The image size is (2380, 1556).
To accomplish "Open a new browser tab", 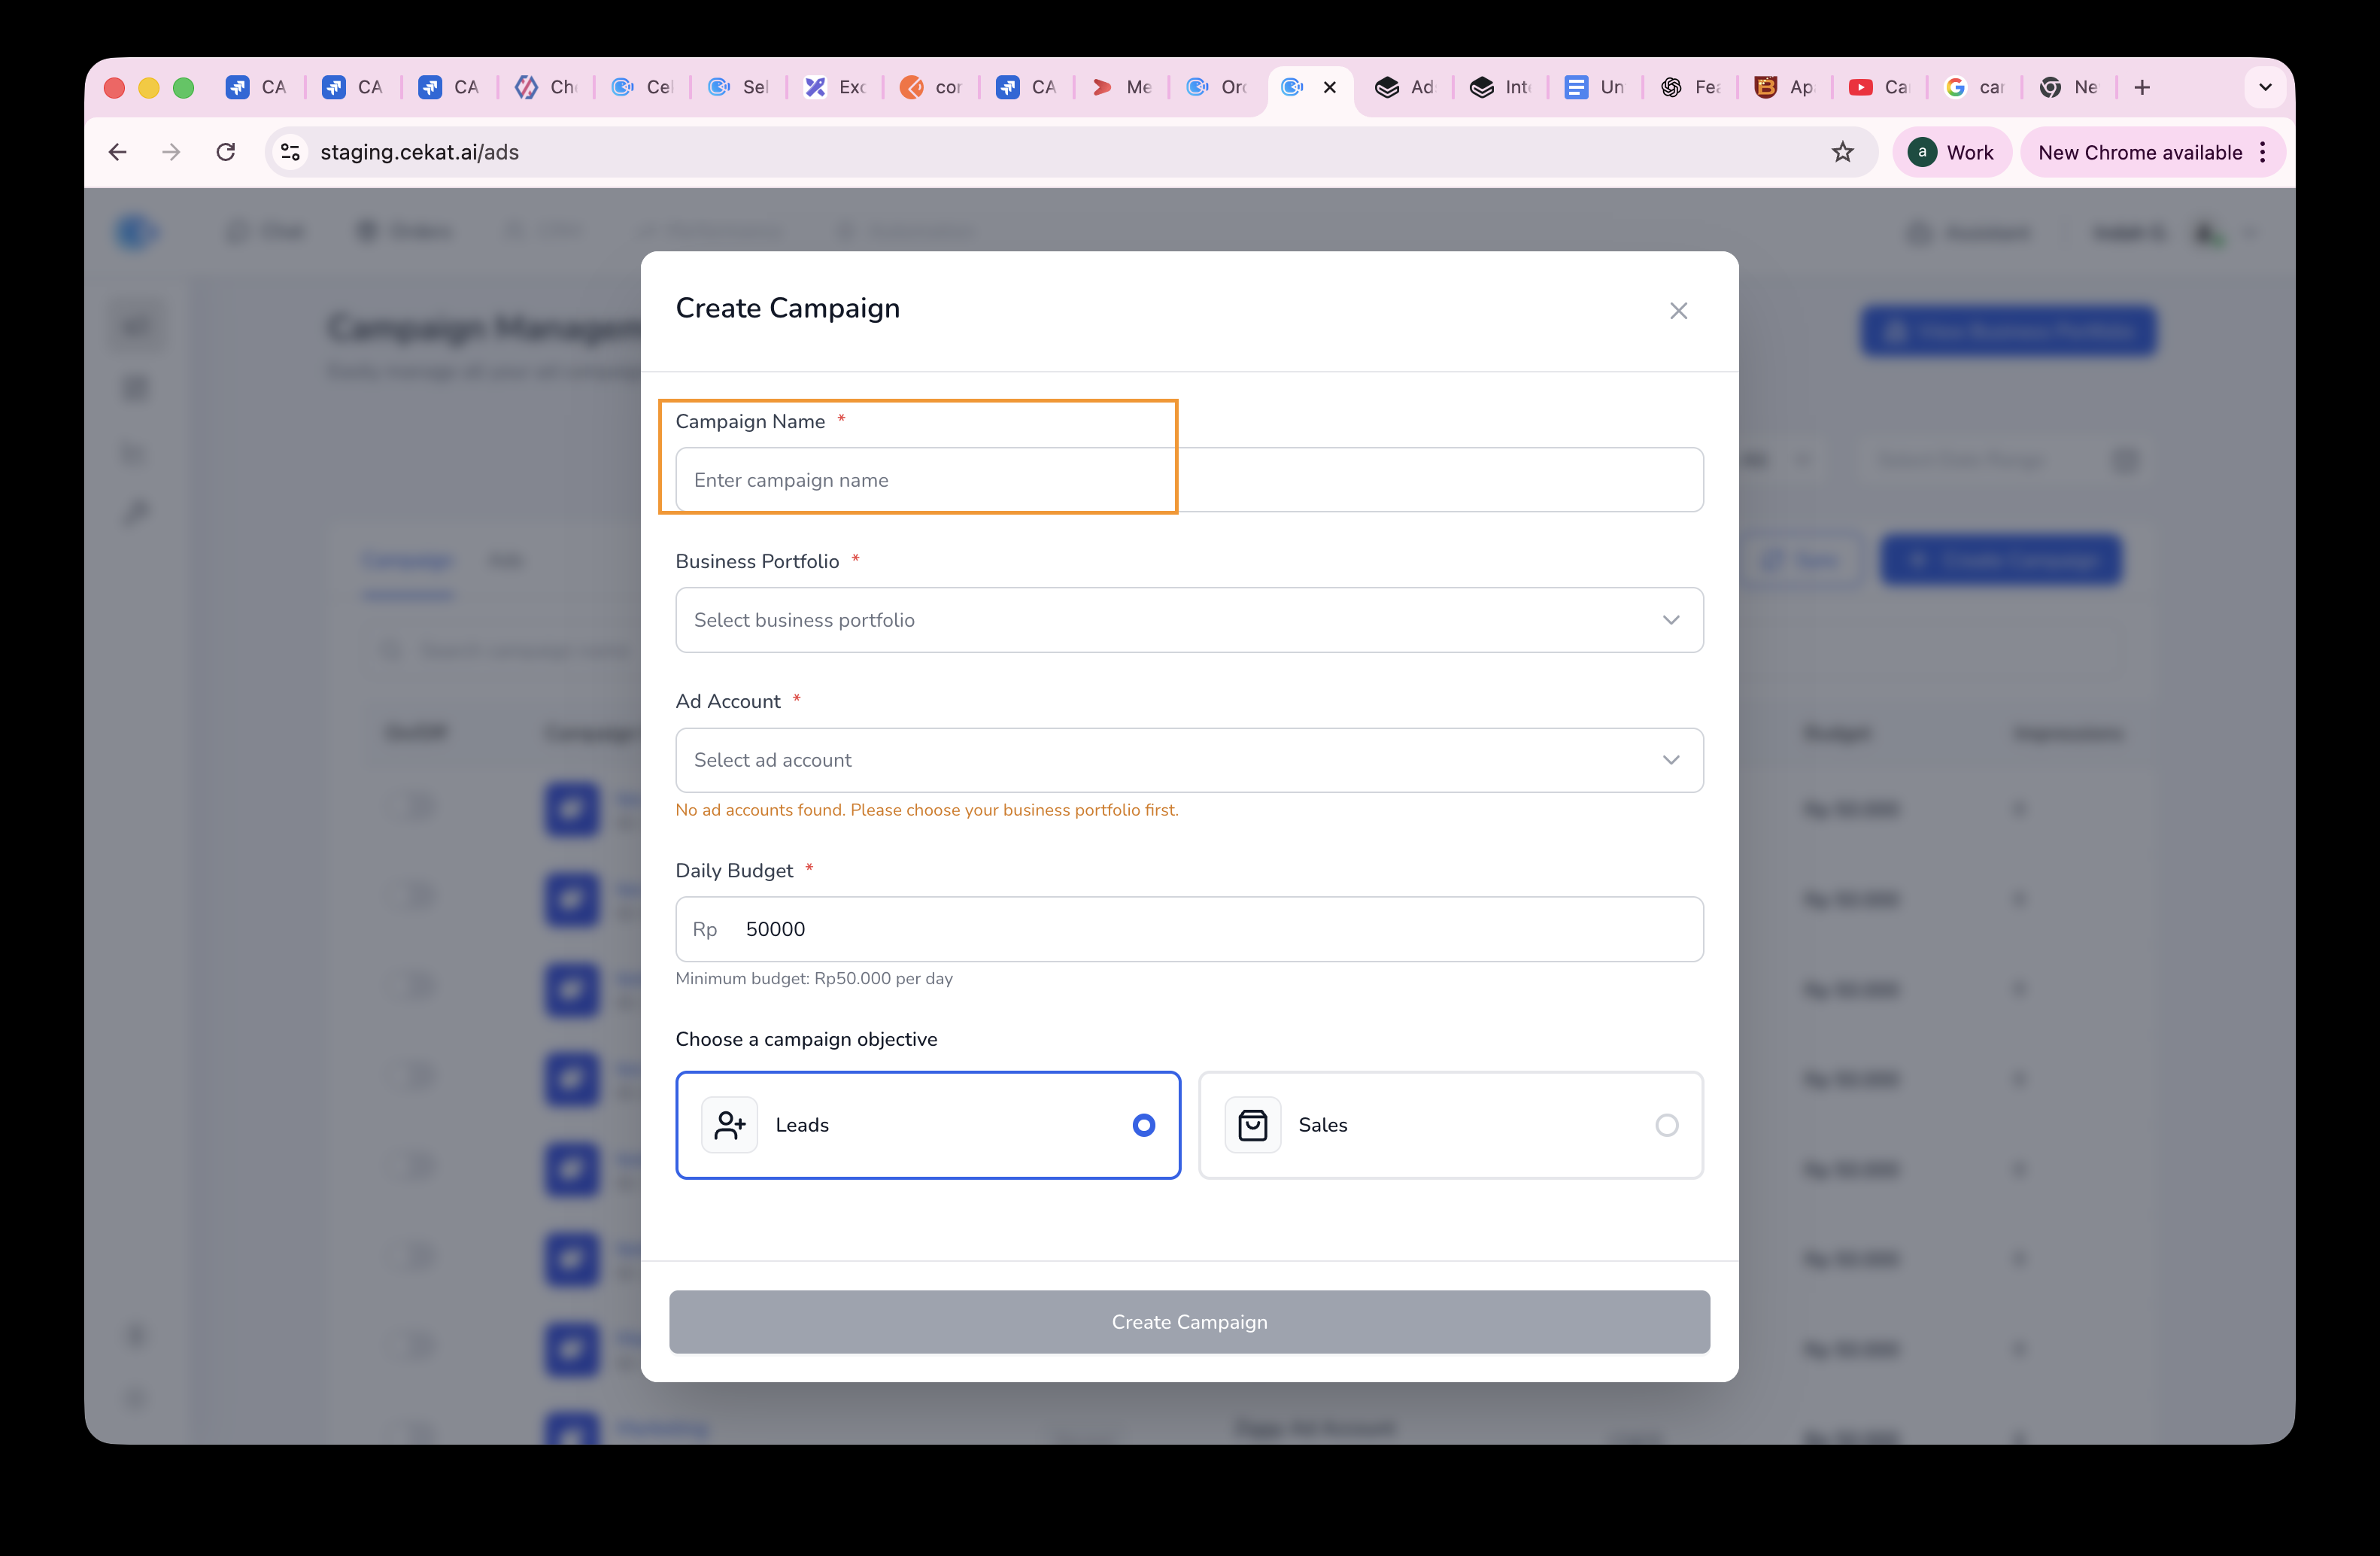I will tap(2142, 88).
